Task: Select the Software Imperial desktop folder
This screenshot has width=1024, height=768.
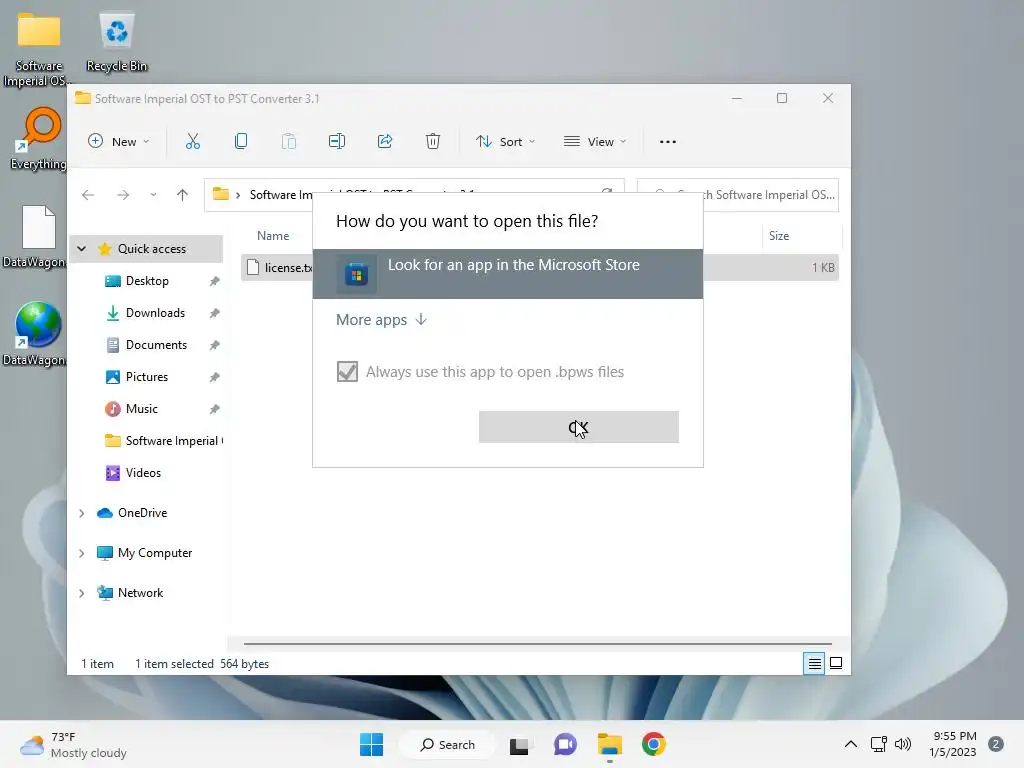Action: 39,49
